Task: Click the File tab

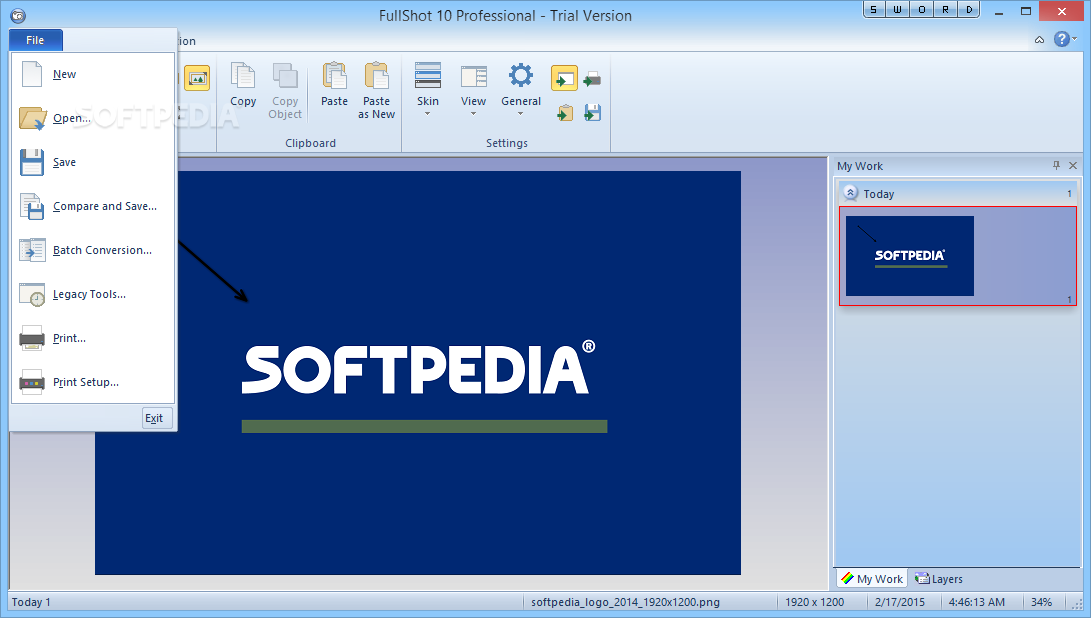Action: coord(35,40)
